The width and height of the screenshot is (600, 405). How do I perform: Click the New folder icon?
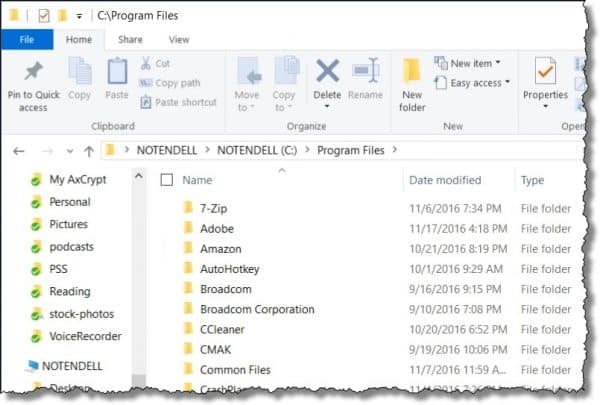point(412,71)
